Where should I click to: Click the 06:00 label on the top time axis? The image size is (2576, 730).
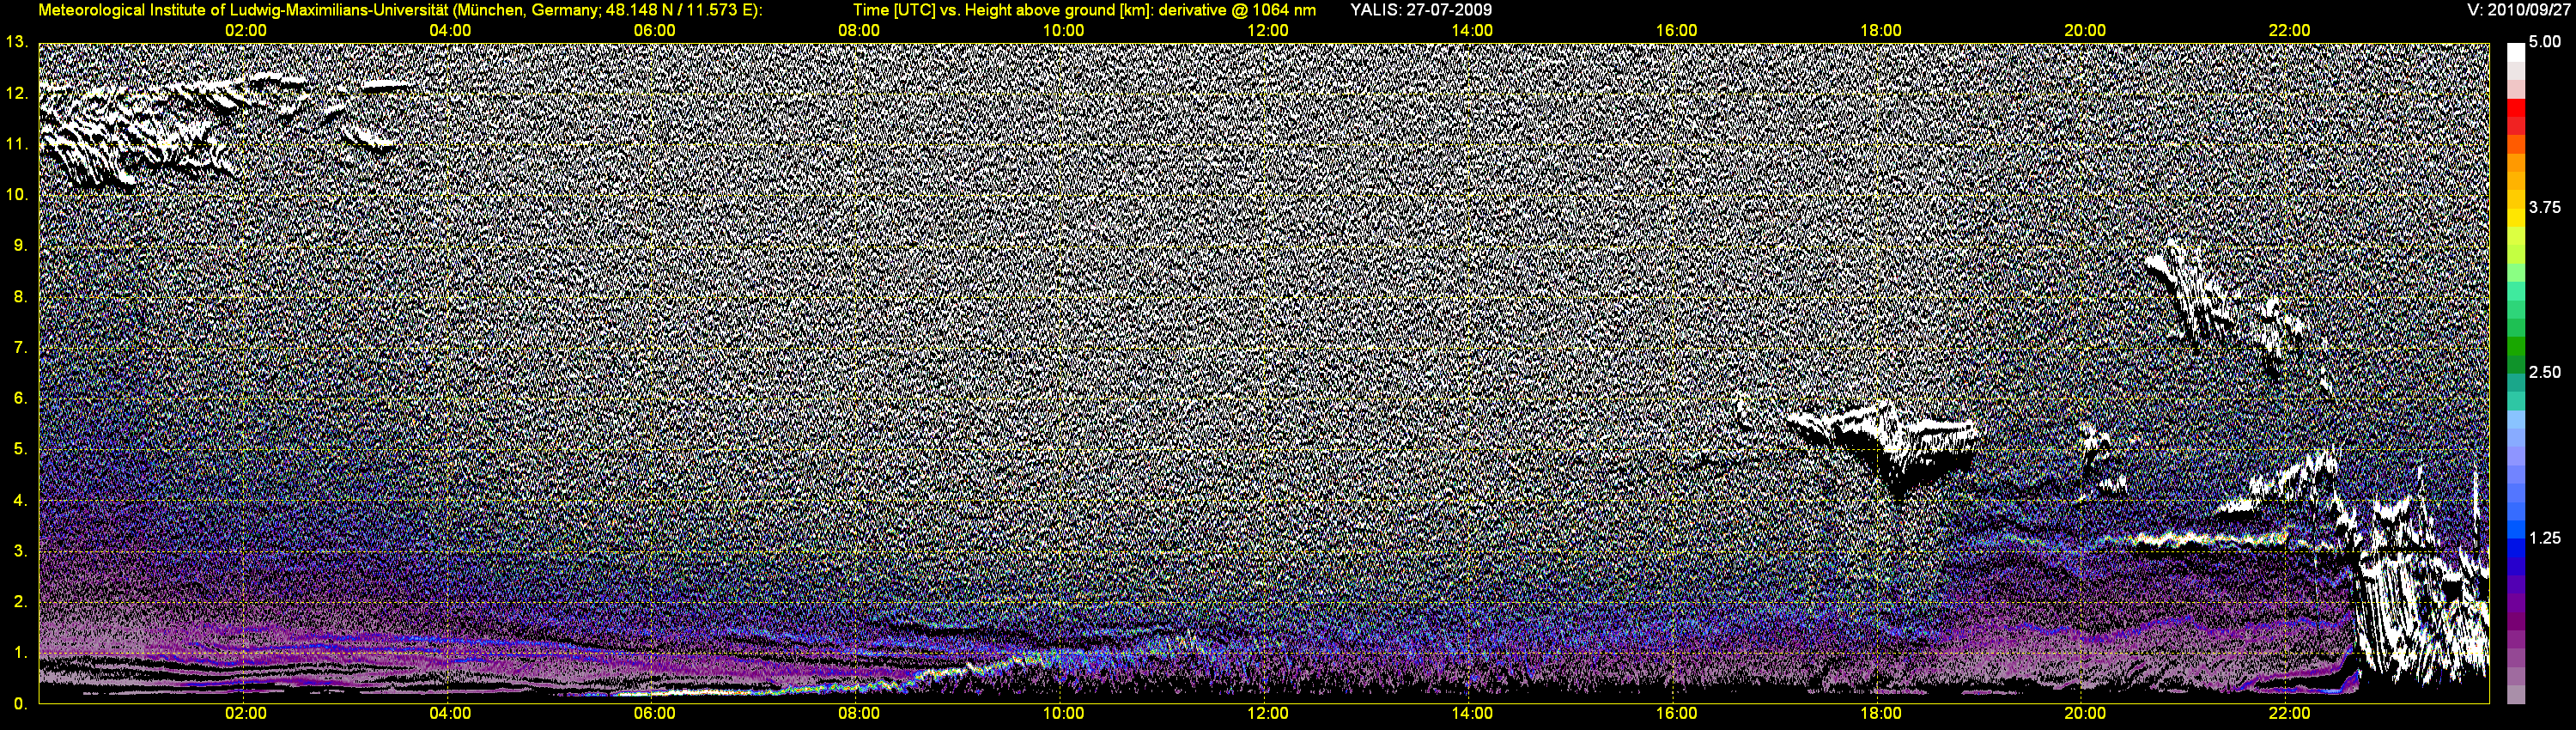654,31
